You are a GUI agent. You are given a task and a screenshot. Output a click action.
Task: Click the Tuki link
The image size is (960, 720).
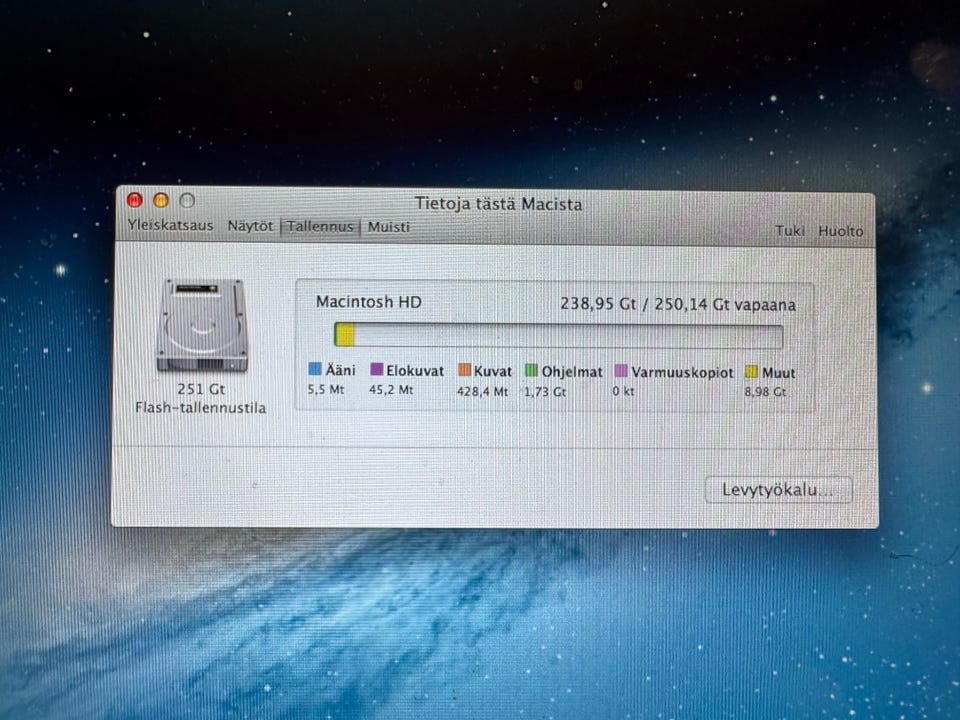tap(790, 231)
